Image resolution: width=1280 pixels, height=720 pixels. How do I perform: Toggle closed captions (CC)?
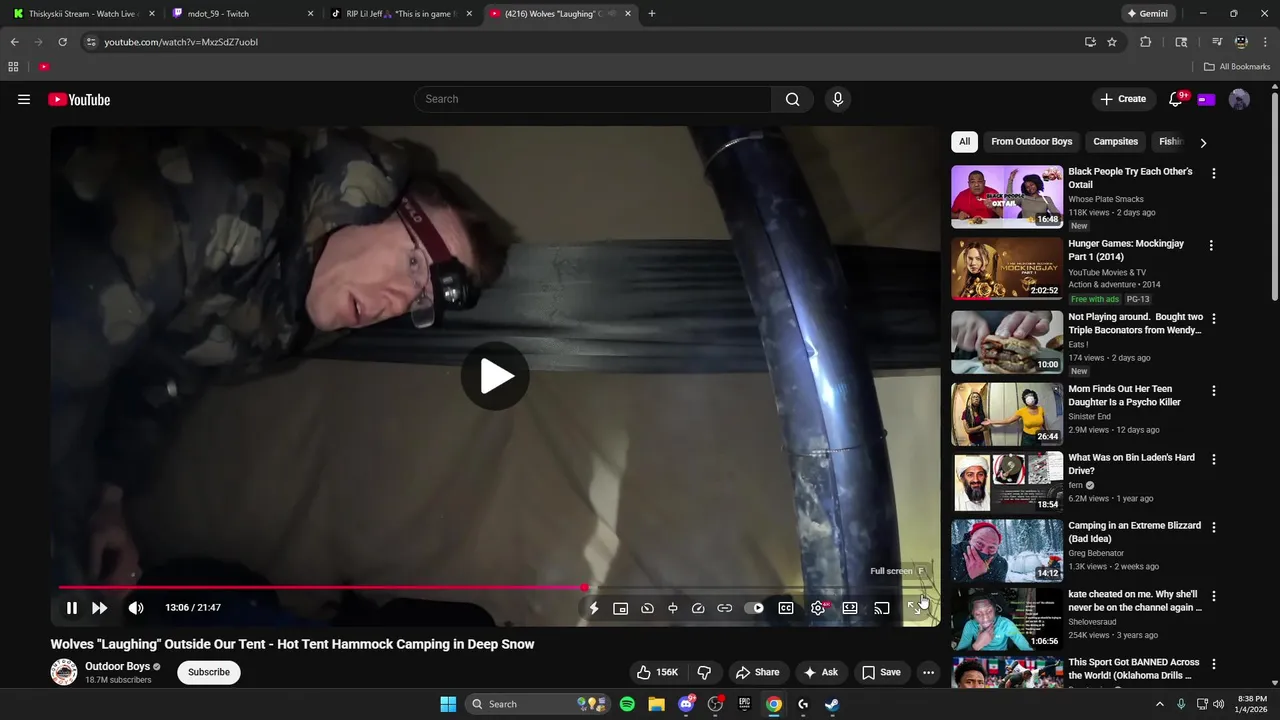pyautogui.click(x=786, y=608)
